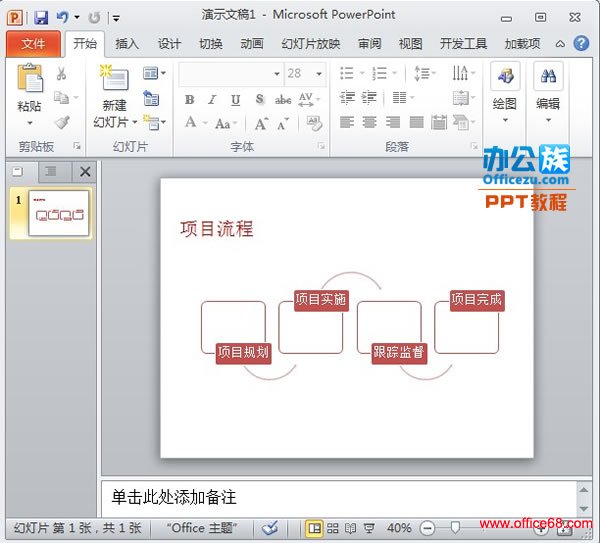Image resolution: width=600 pixels, height=543 pixels.
Task: Open the font size 28 dropdown
Action: click(319, 73)
